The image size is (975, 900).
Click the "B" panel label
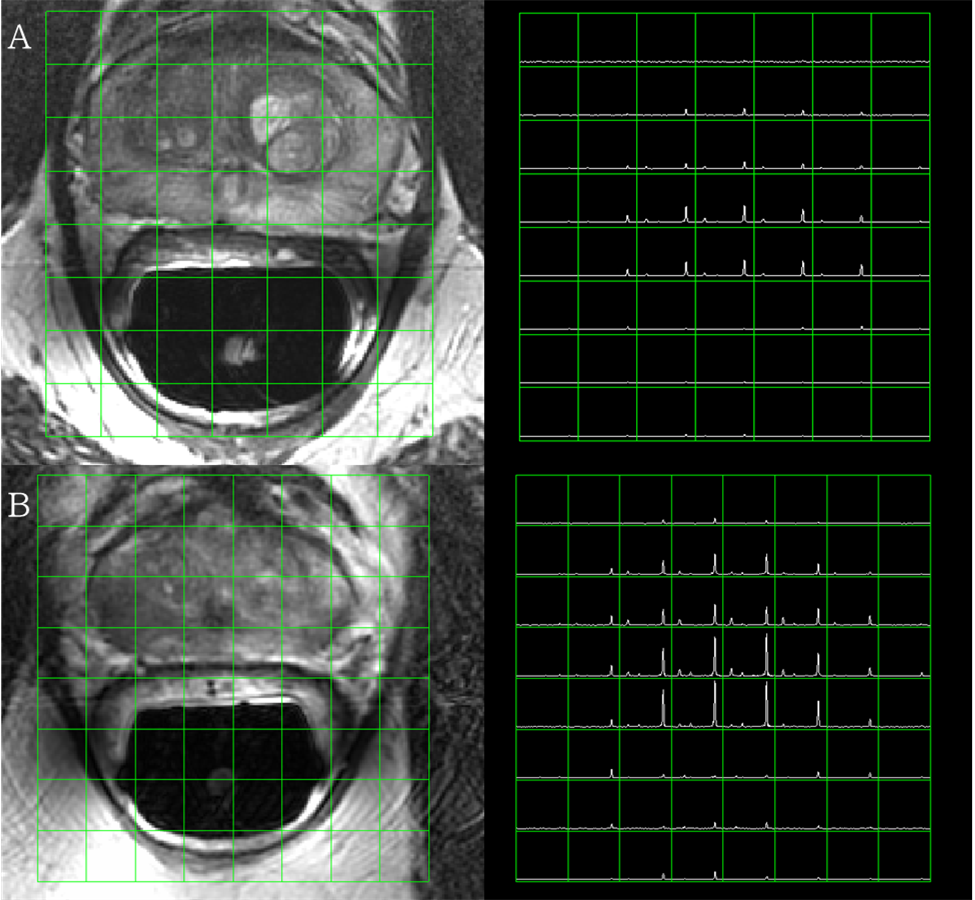(x=19, y=506)
